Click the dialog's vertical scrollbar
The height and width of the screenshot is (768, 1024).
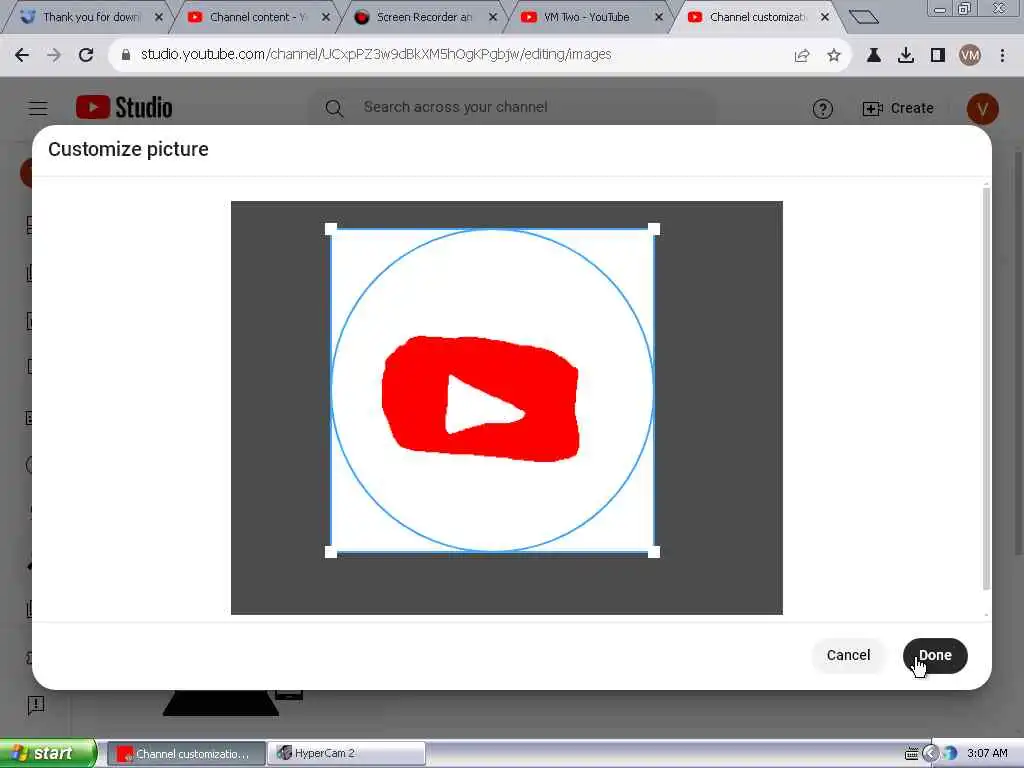tap(986, 389)
